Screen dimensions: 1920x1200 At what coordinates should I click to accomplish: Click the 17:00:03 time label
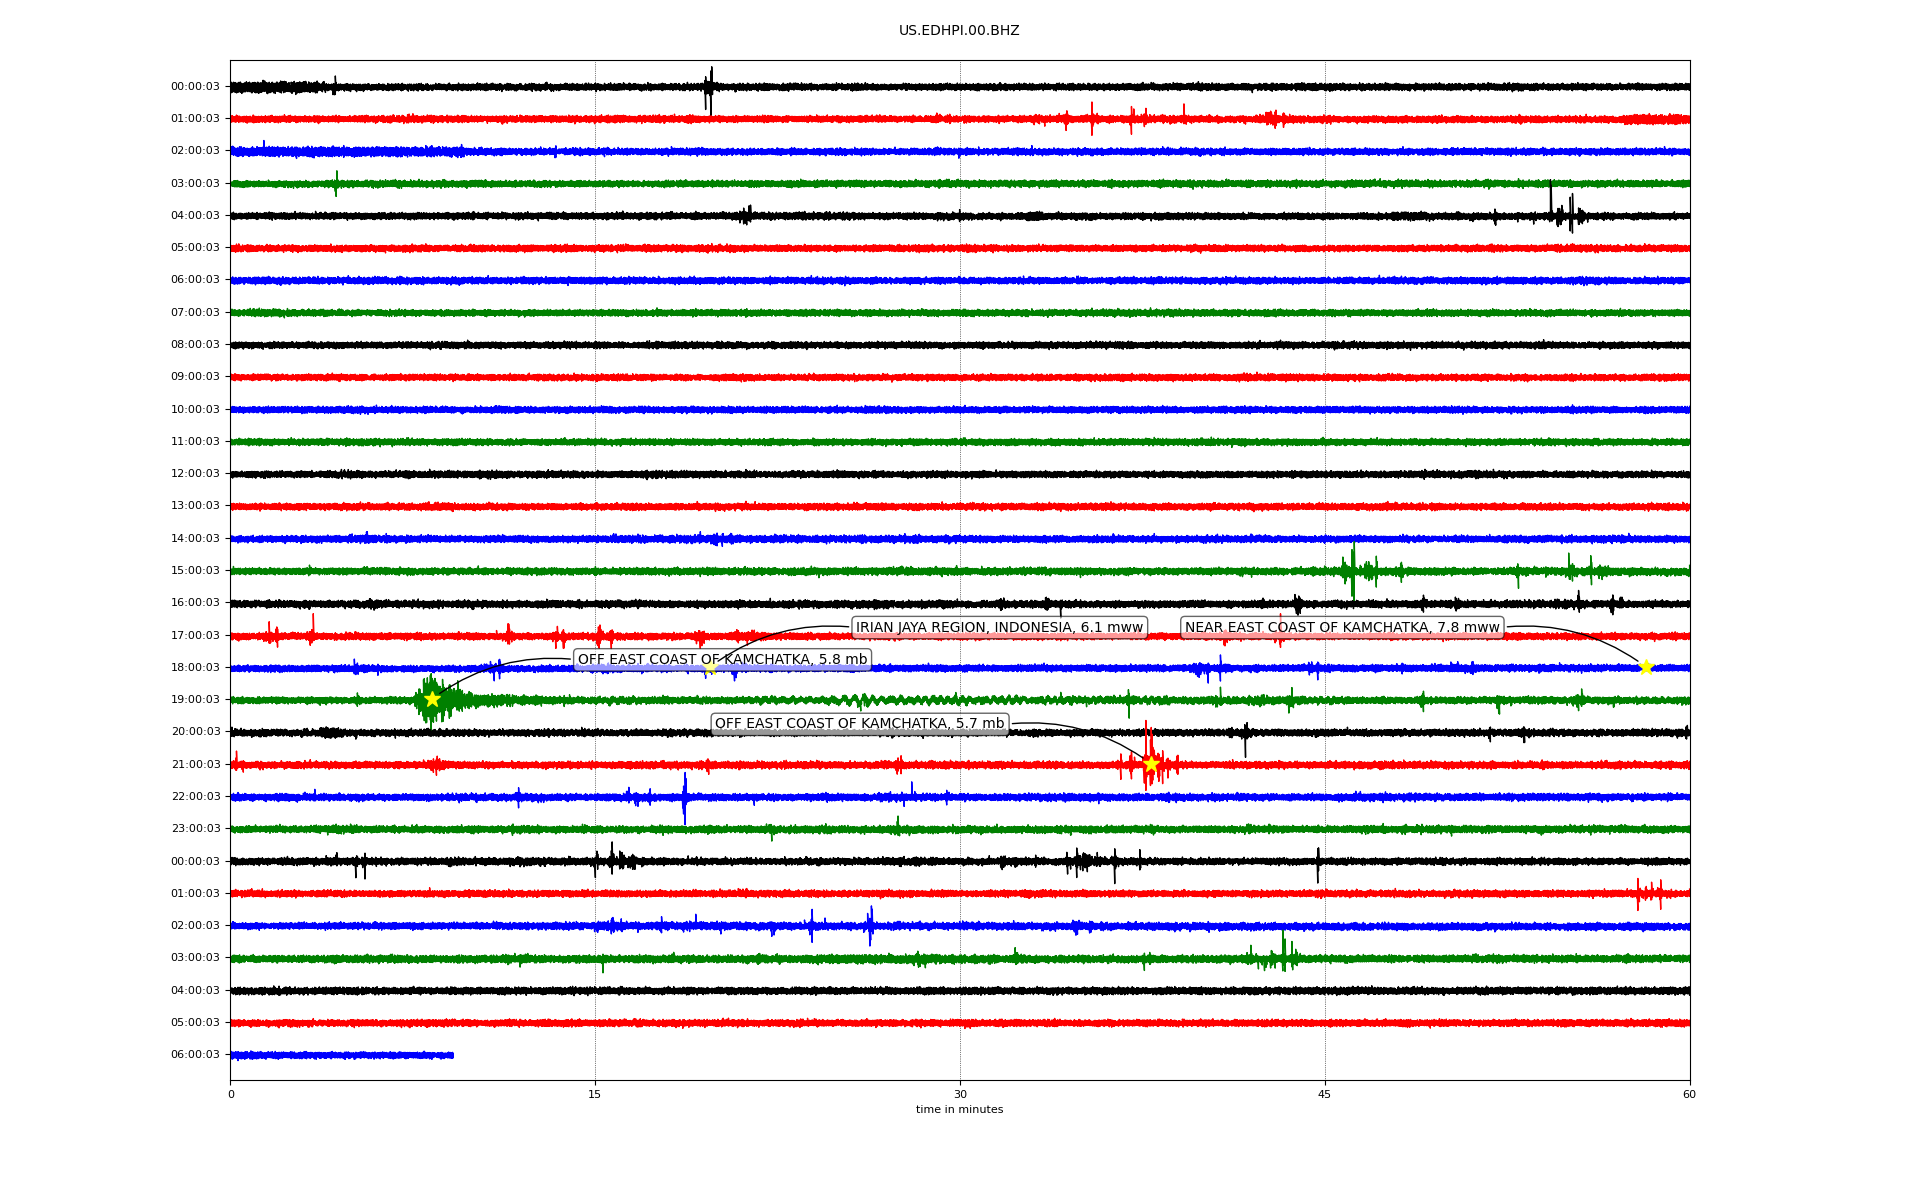pos(195,635)
